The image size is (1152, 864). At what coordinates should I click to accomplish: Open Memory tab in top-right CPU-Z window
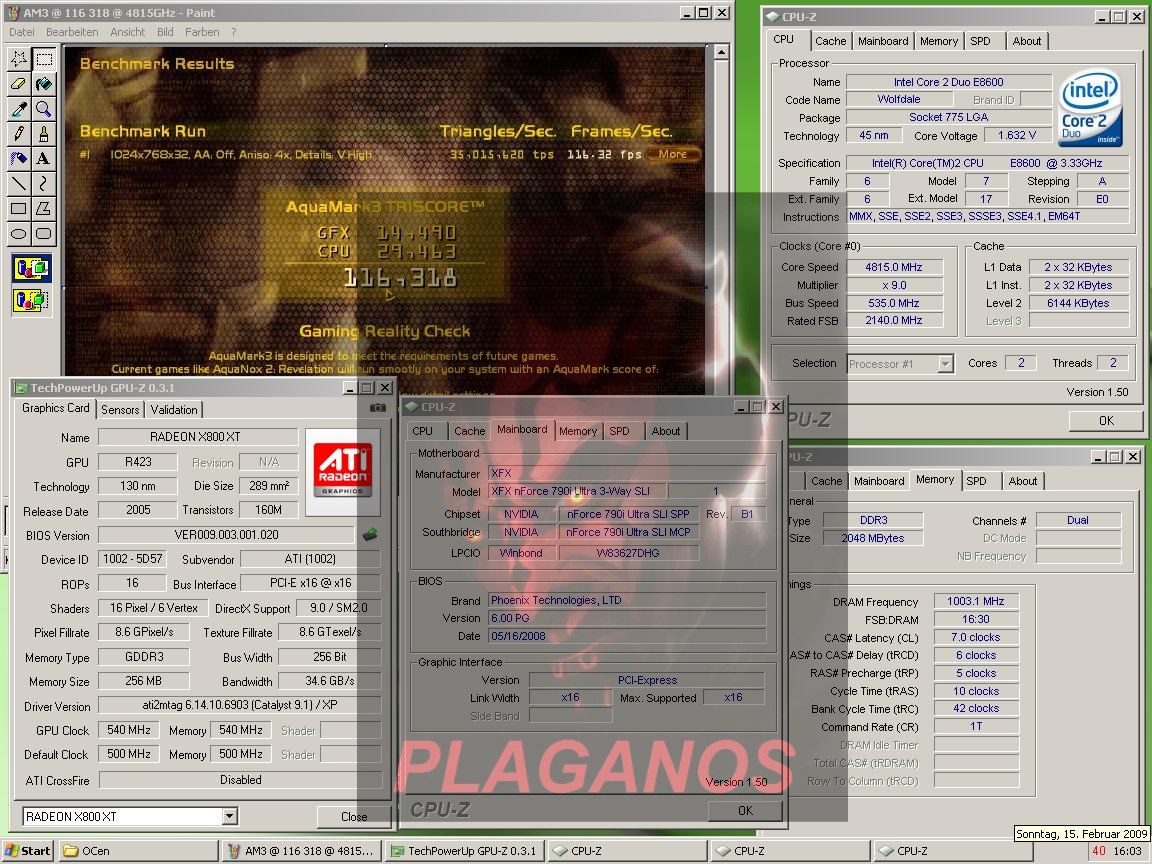point(939,41)
